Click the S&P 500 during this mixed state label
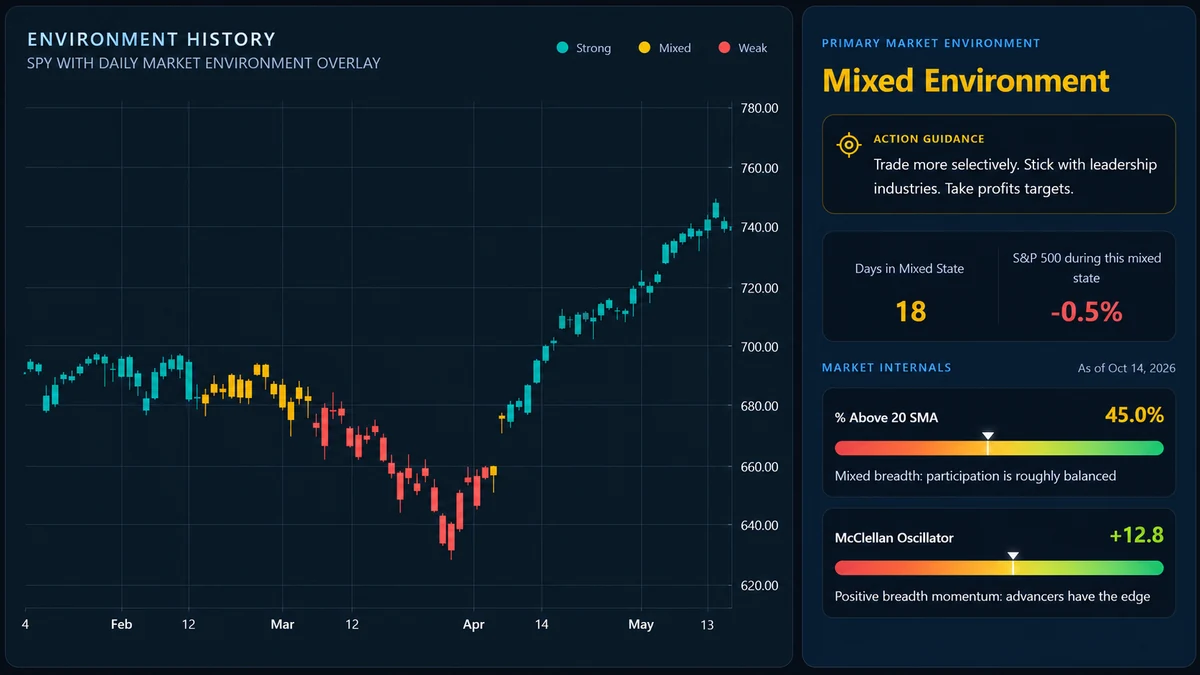The height and width of the screenshot is (675, 1200). click(x=1086, y=268)
